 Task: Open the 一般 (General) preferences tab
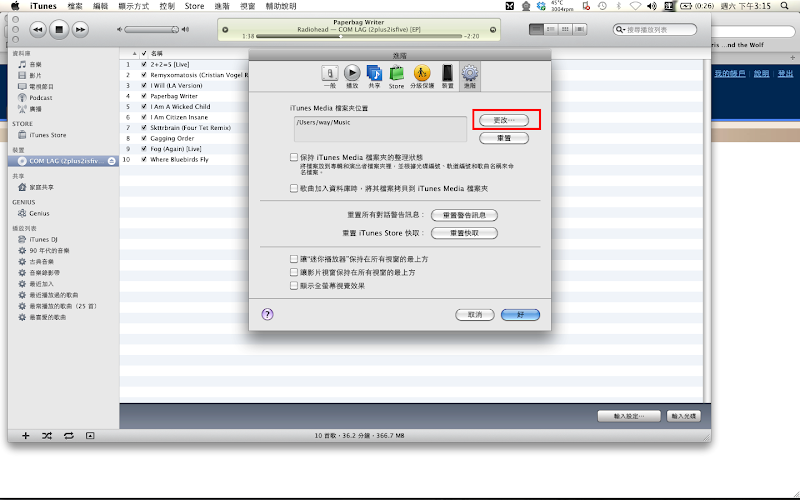click(x=330, y=77)
